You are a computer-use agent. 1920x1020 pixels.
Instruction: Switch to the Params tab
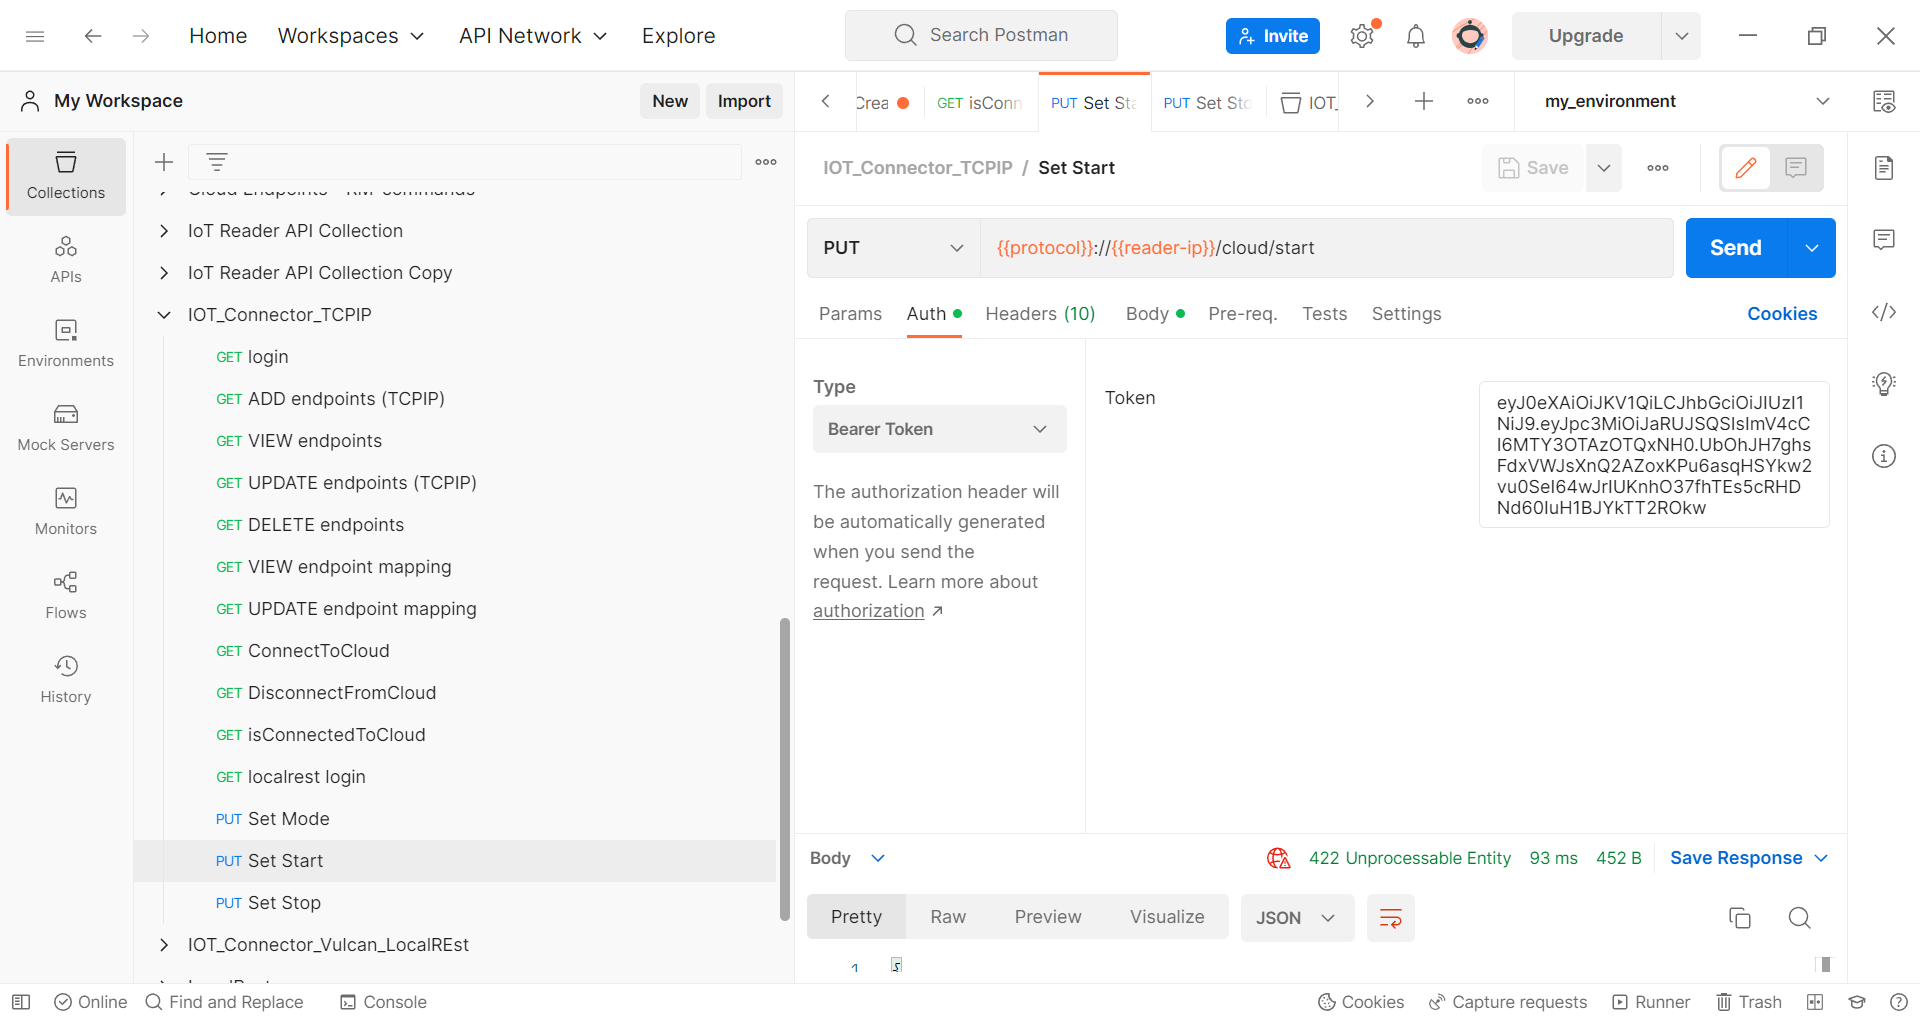coord(850,314)
